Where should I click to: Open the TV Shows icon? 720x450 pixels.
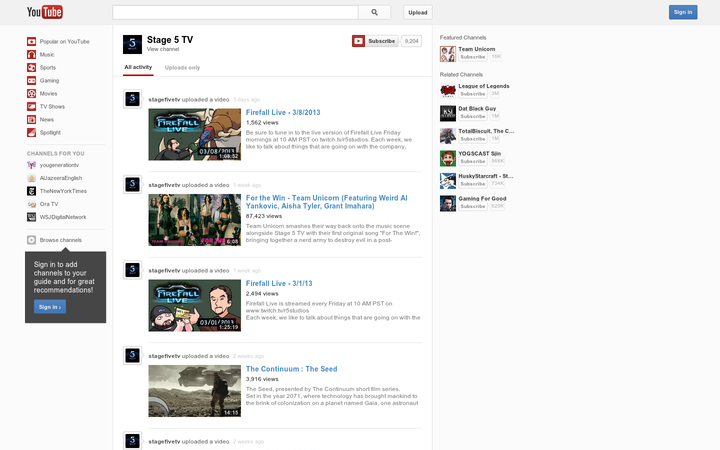pos(31,107)
